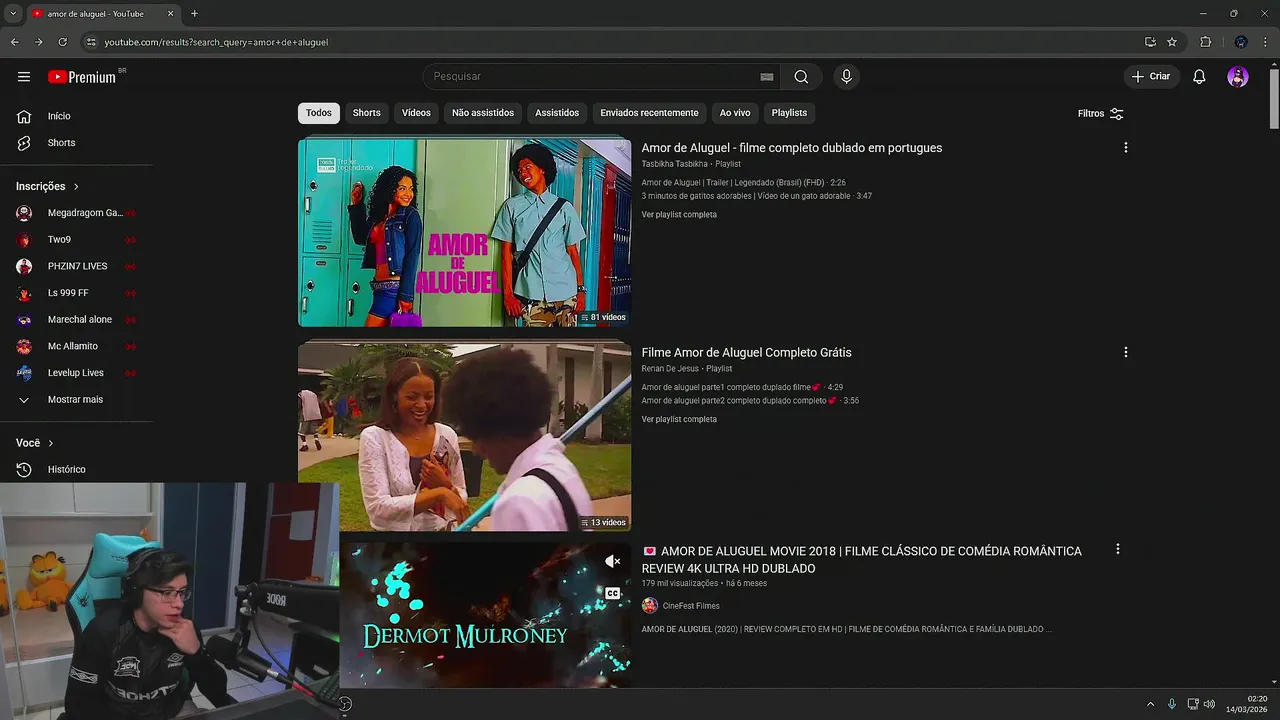Viewport: 1280px width, 720px height.
Task: Click the search magnifier button
Action: point(801,77)
